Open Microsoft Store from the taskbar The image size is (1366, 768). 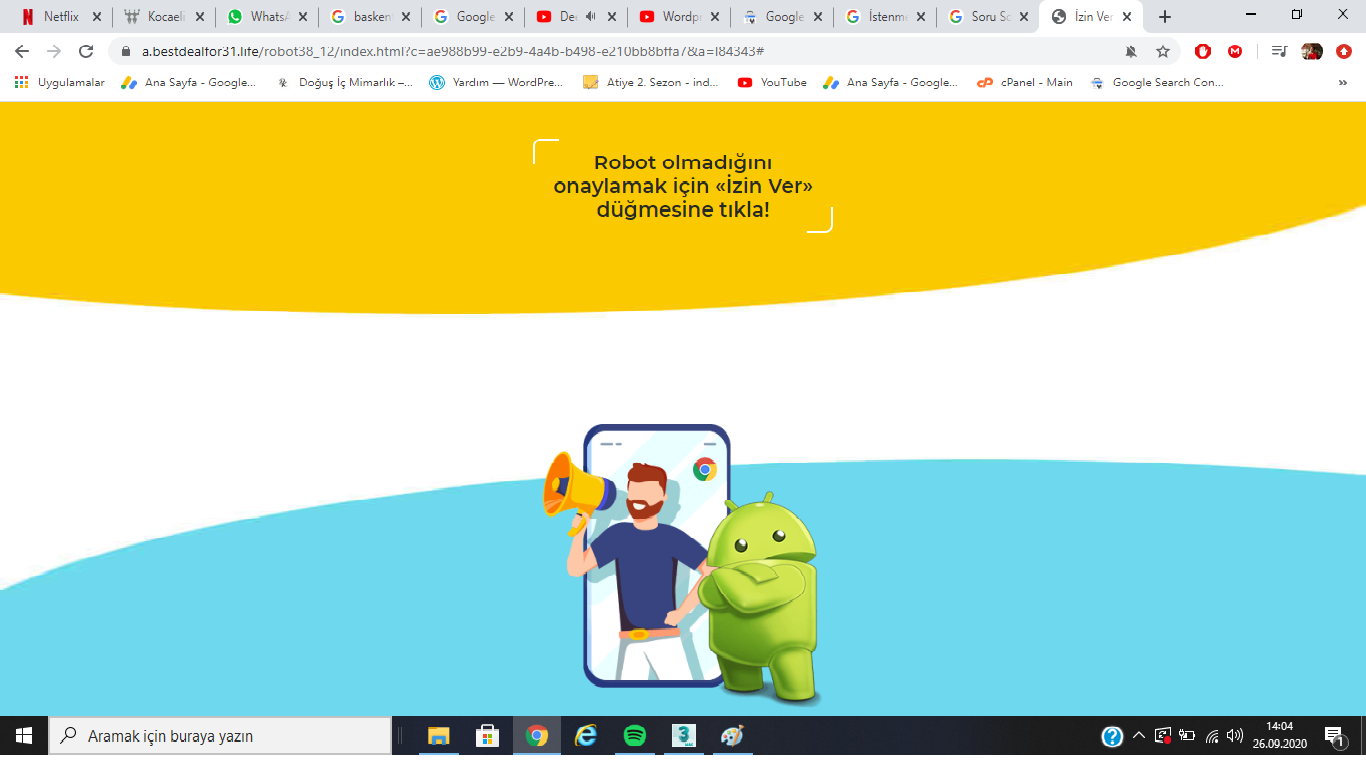tap(488, 736)
